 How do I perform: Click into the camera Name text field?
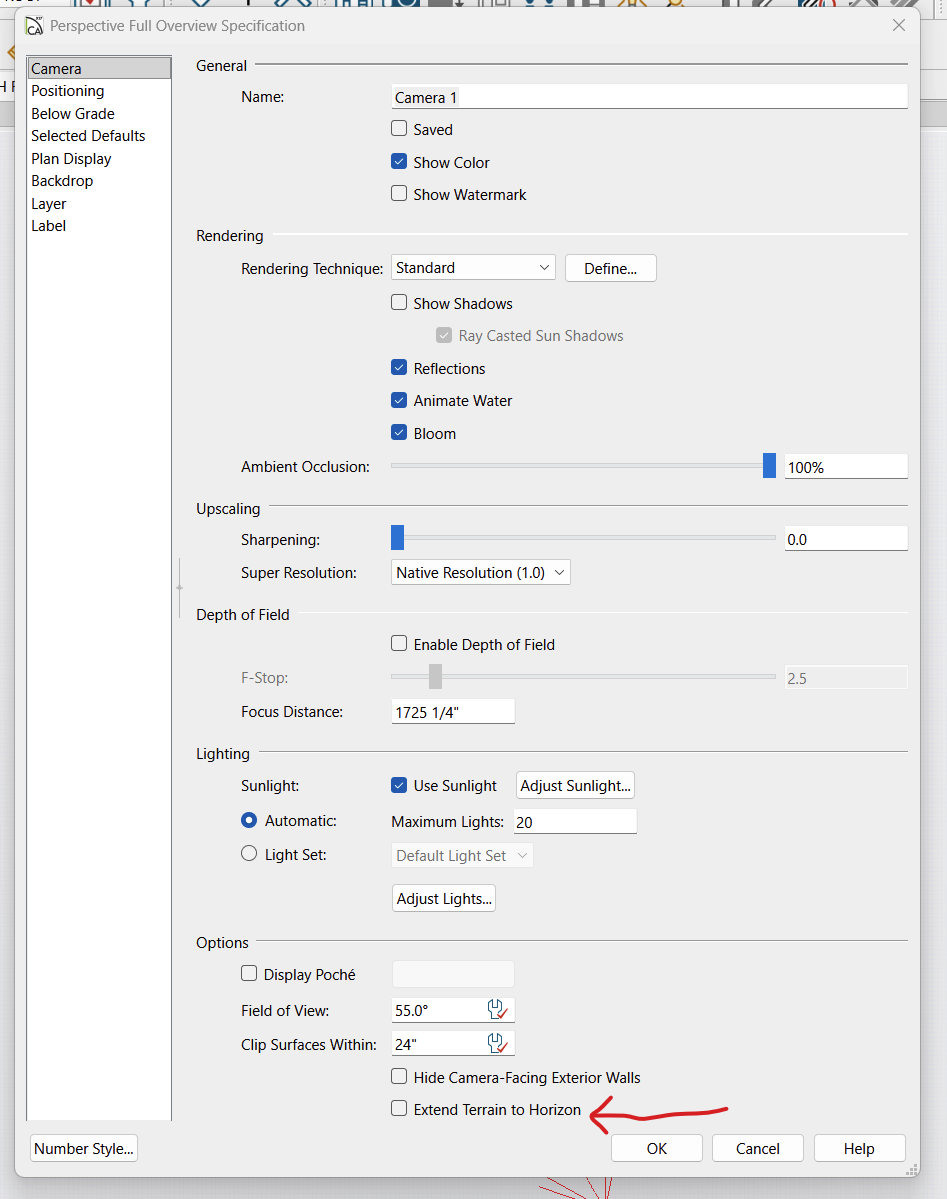pyautogui.click(x=650, y=97)
